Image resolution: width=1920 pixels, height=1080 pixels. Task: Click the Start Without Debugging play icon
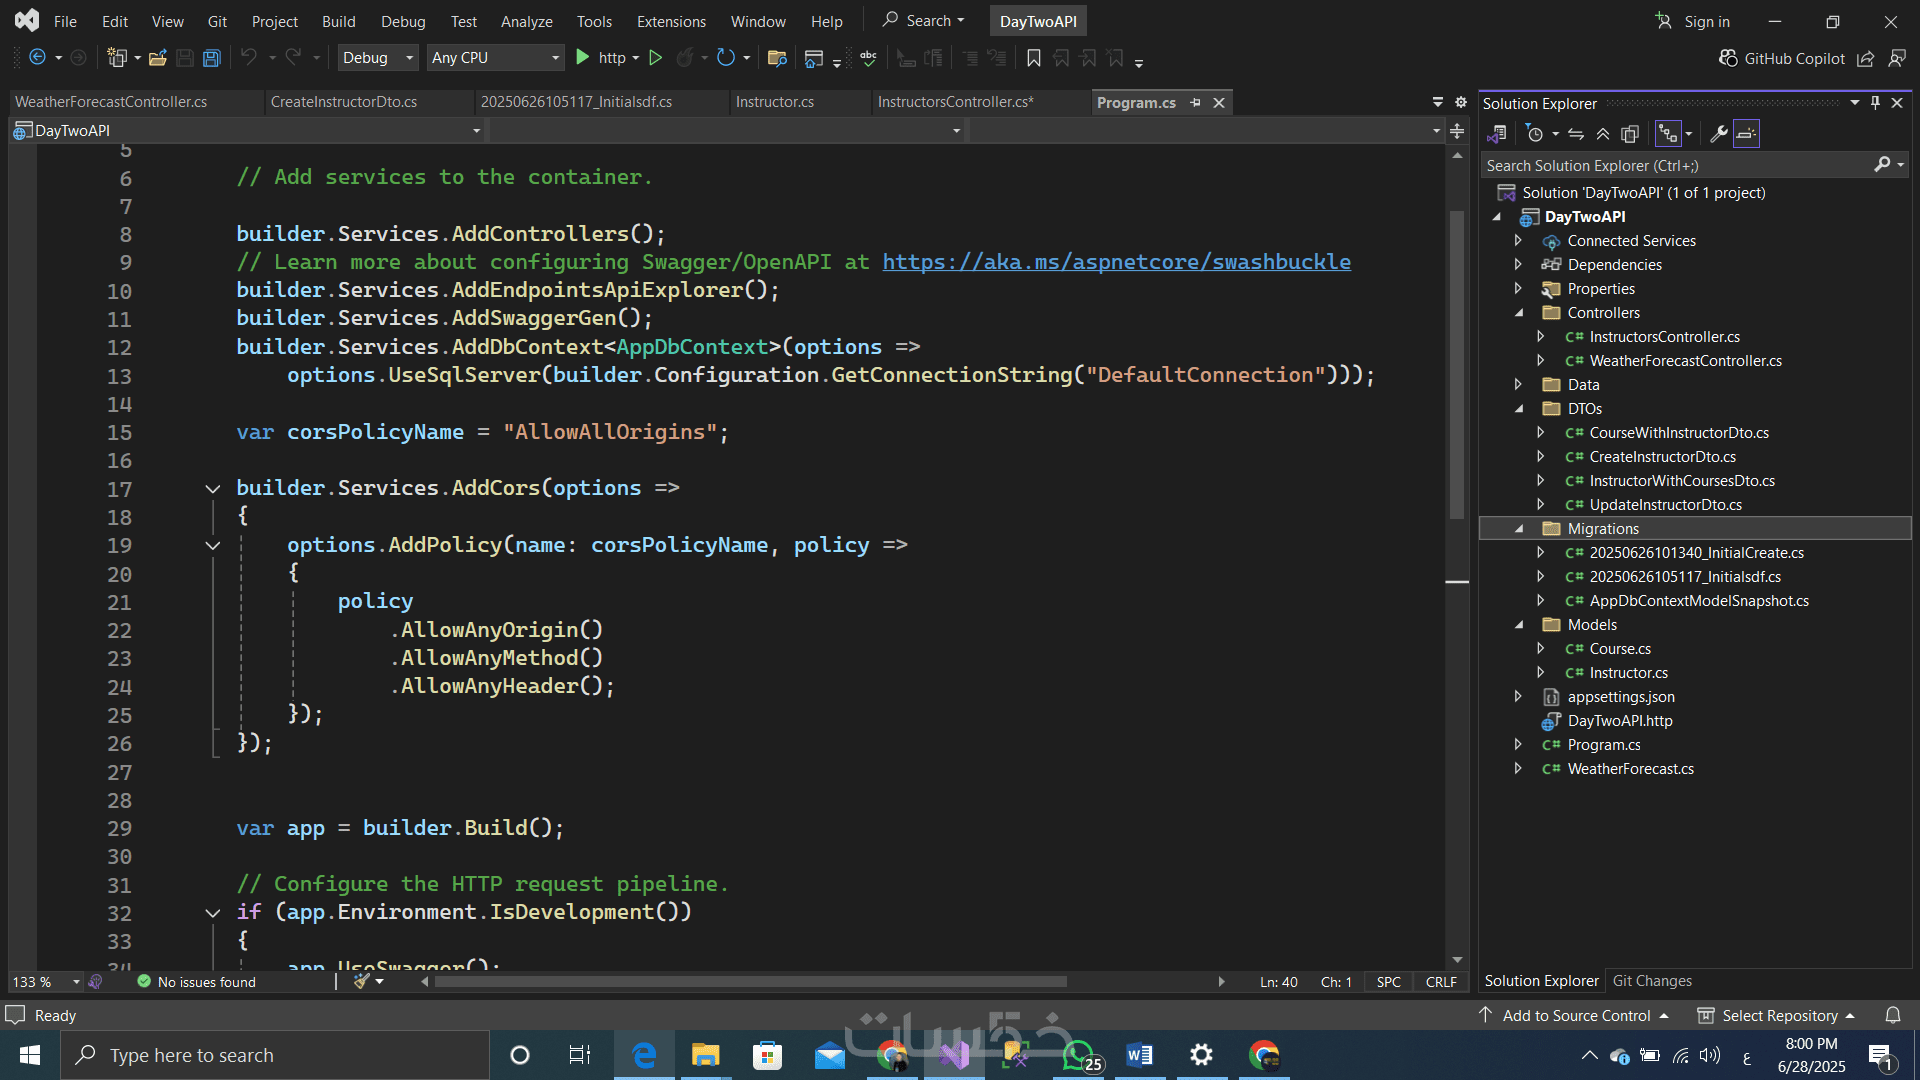pos(655,58)
